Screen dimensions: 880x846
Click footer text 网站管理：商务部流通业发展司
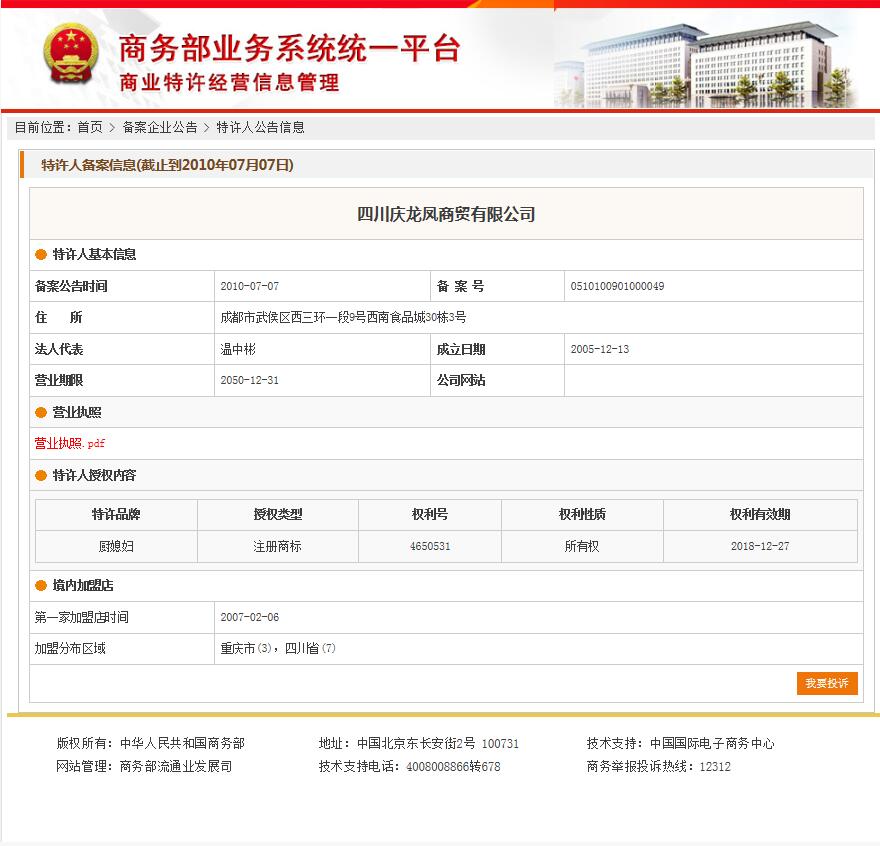(x=144, y=766)
